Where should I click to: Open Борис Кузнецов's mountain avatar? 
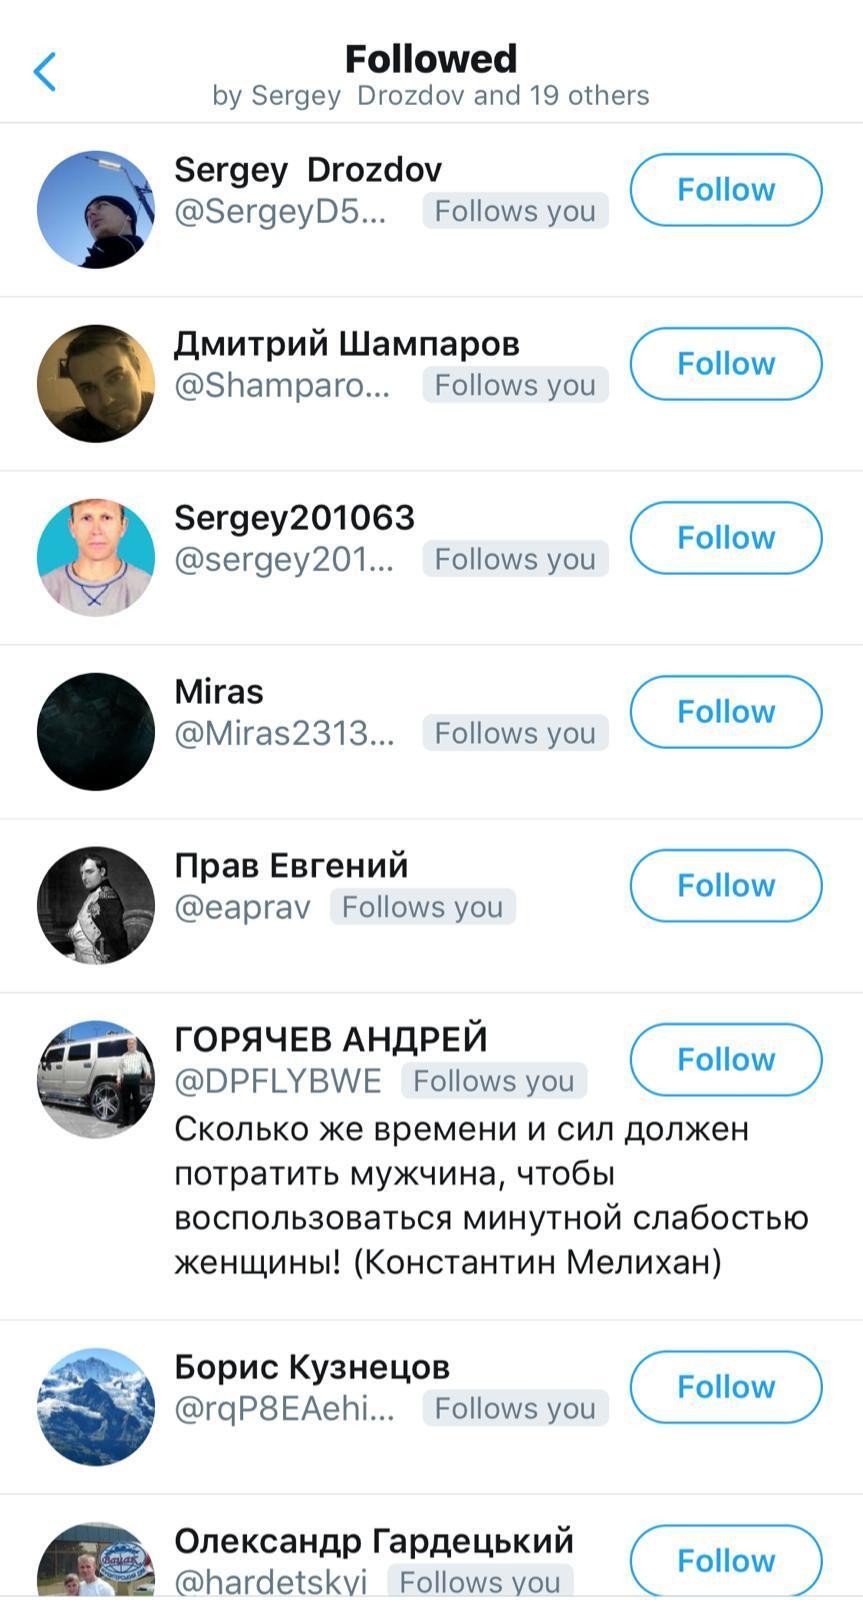coord(96,1407)
